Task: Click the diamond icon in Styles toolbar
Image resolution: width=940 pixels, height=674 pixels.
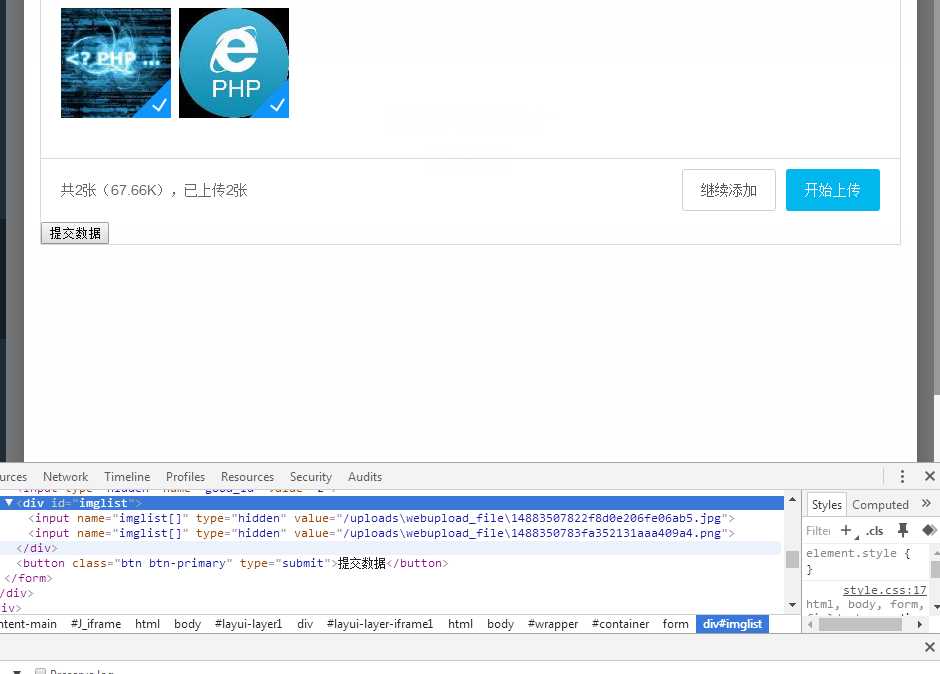Action: [x=929, y=530]
